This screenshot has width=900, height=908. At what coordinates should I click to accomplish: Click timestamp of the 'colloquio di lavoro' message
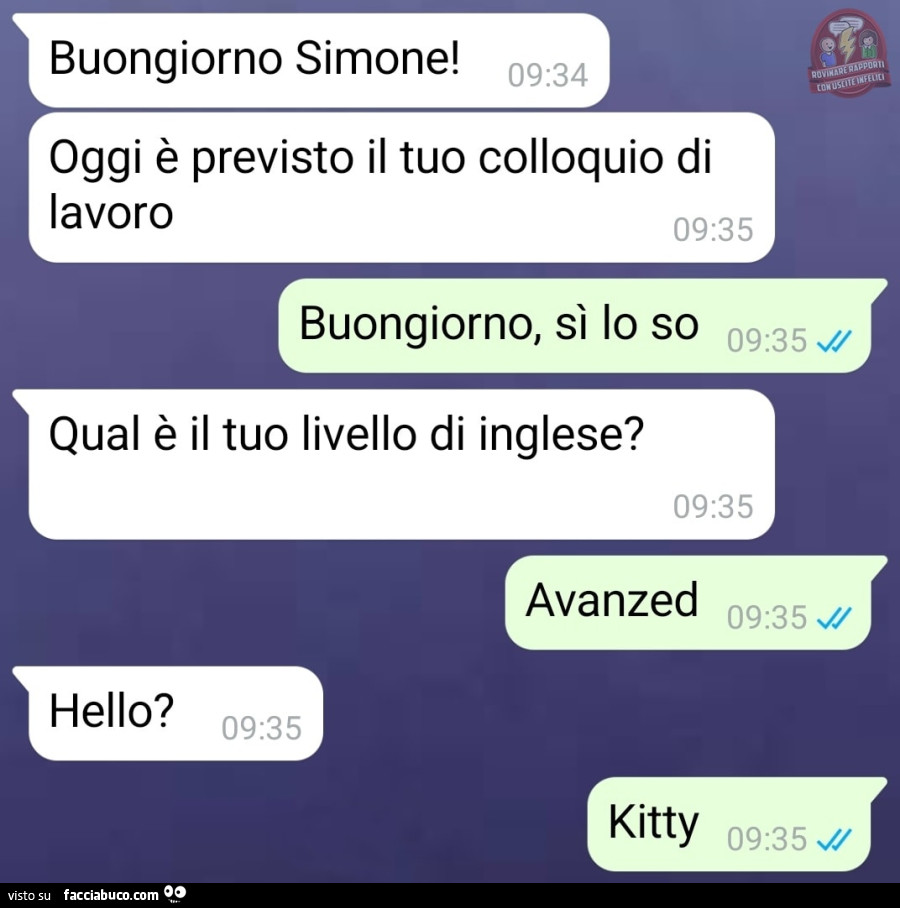(713, 230)
